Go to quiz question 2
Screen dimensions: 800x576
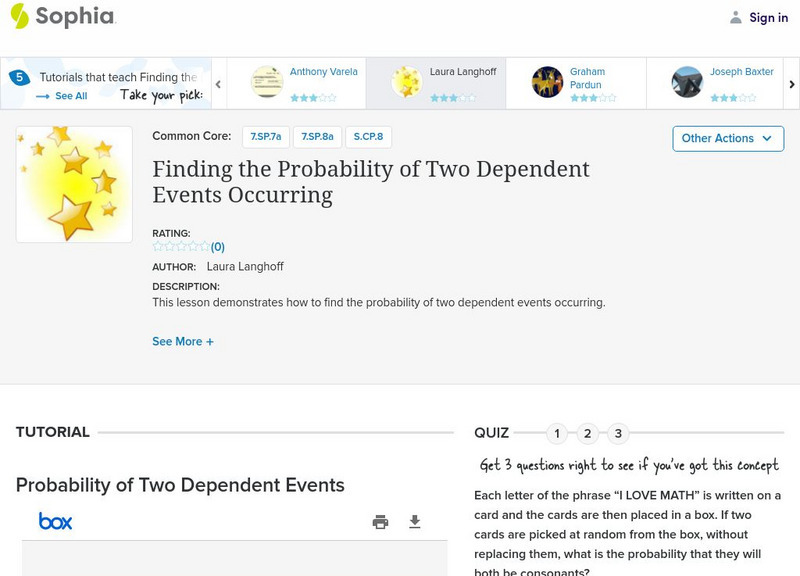(x=587, y=434)
